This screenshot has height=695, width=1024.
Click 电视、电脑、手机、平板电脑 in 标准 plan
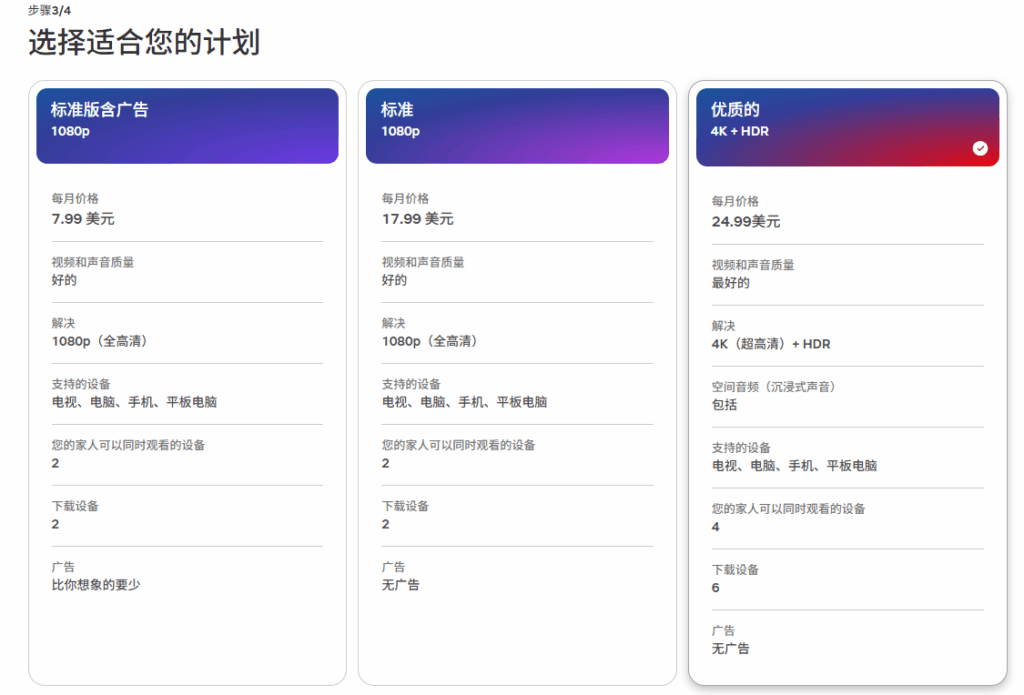coord(464,402)
